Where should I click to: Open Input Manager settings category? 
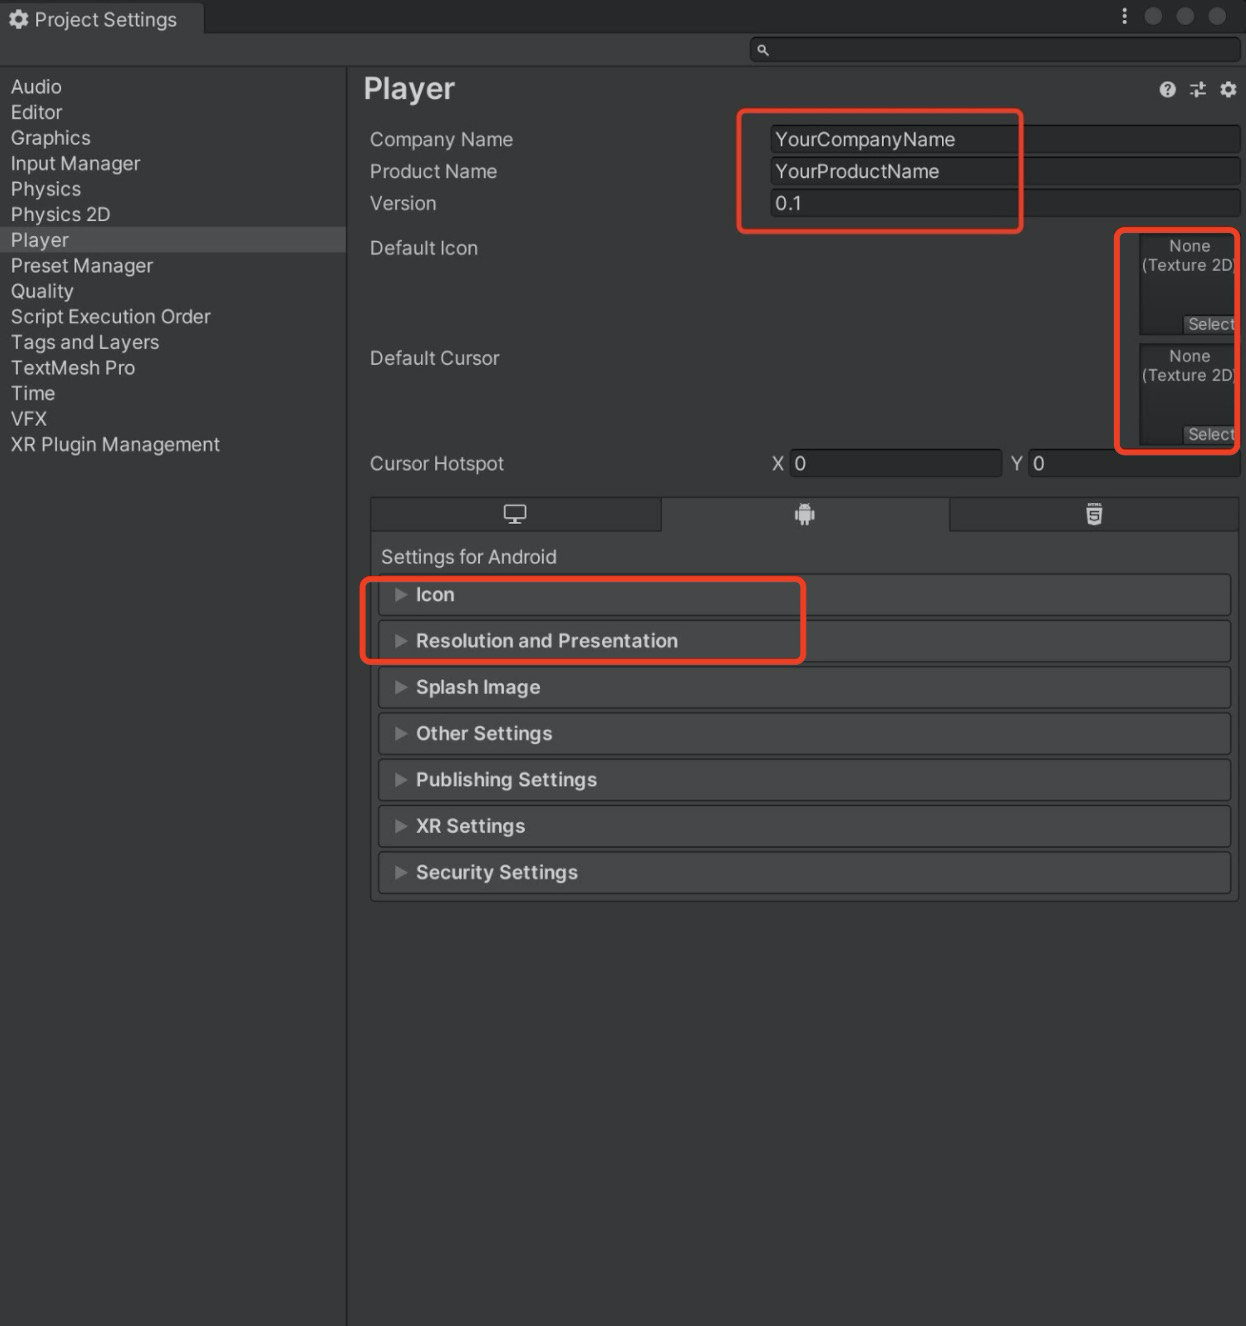coord(173,163)
